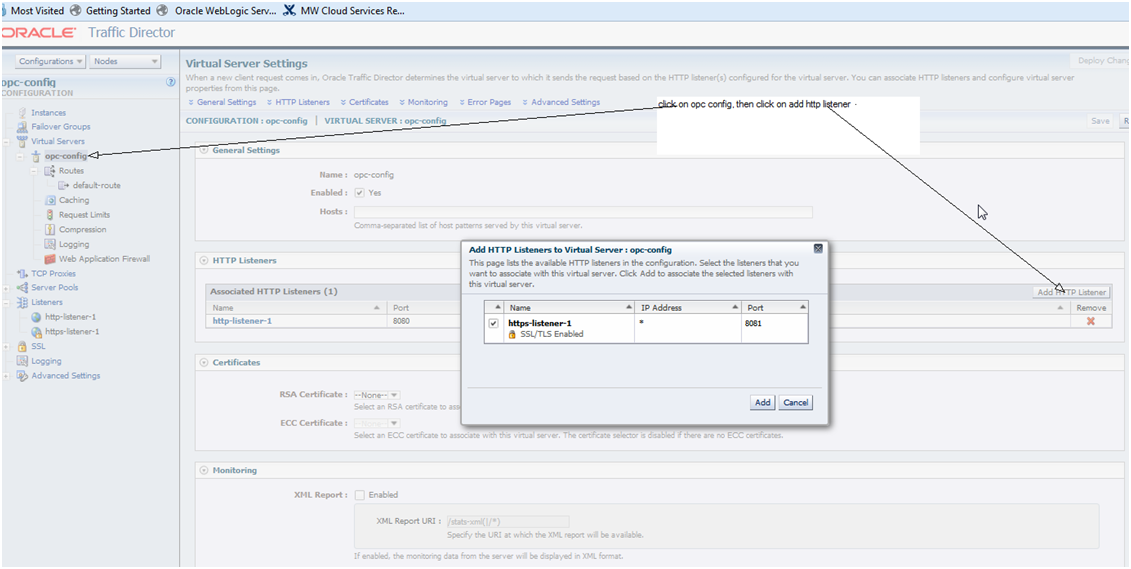
Task: Click the Routes icon in the tree
Action: pos(50,171)
